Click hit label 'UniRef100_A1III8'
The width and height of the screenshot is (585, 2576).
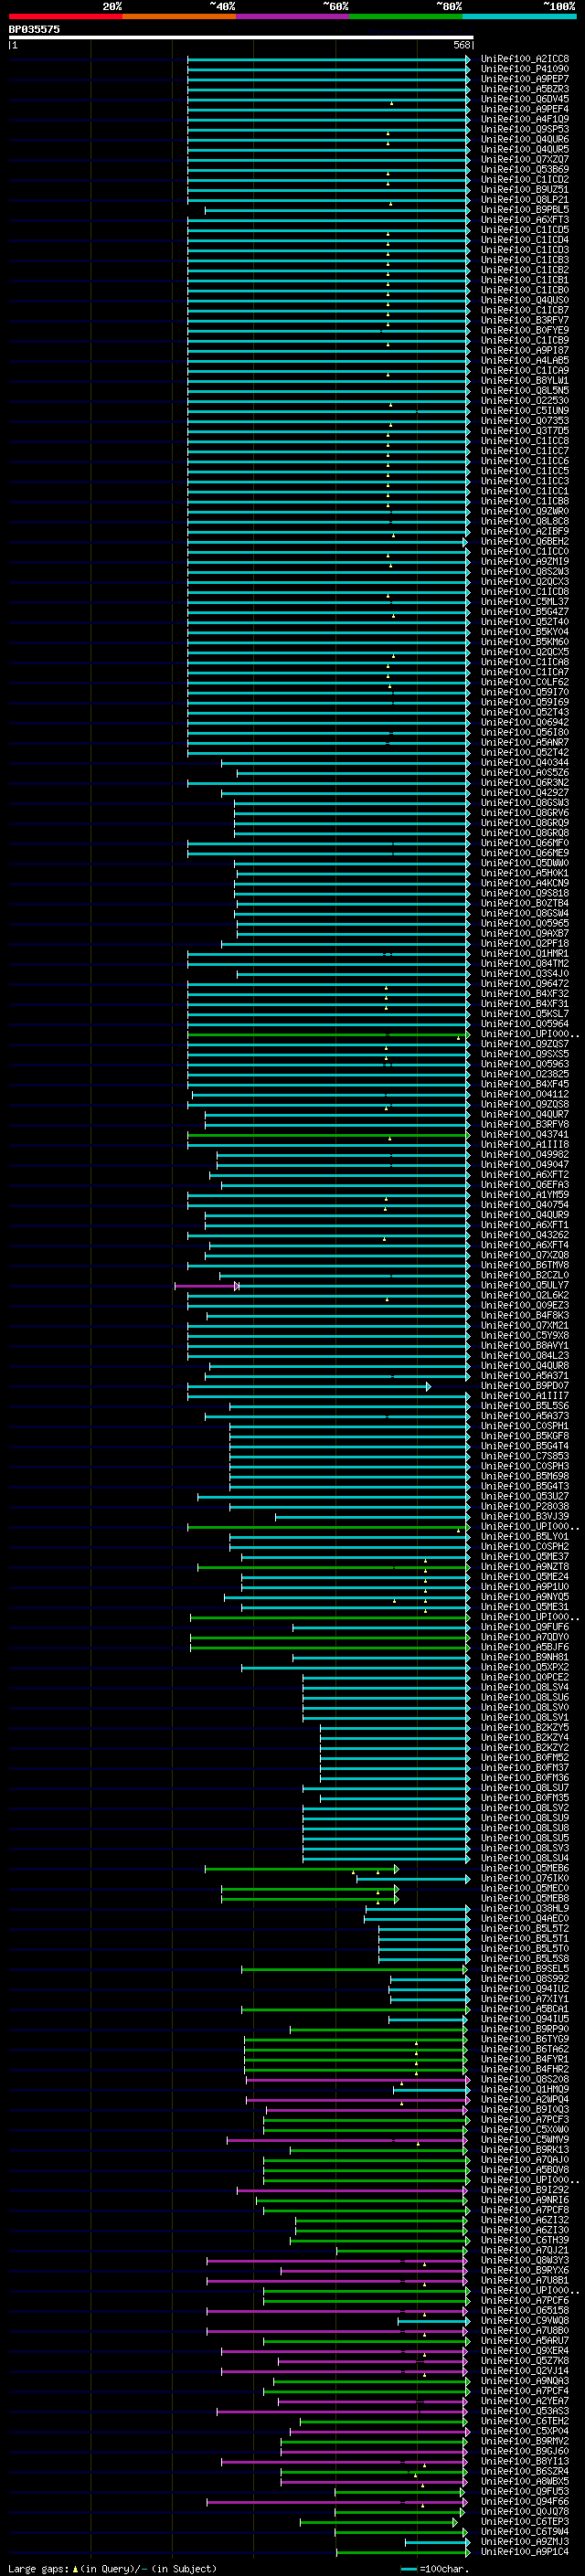tap(525, 1145)
